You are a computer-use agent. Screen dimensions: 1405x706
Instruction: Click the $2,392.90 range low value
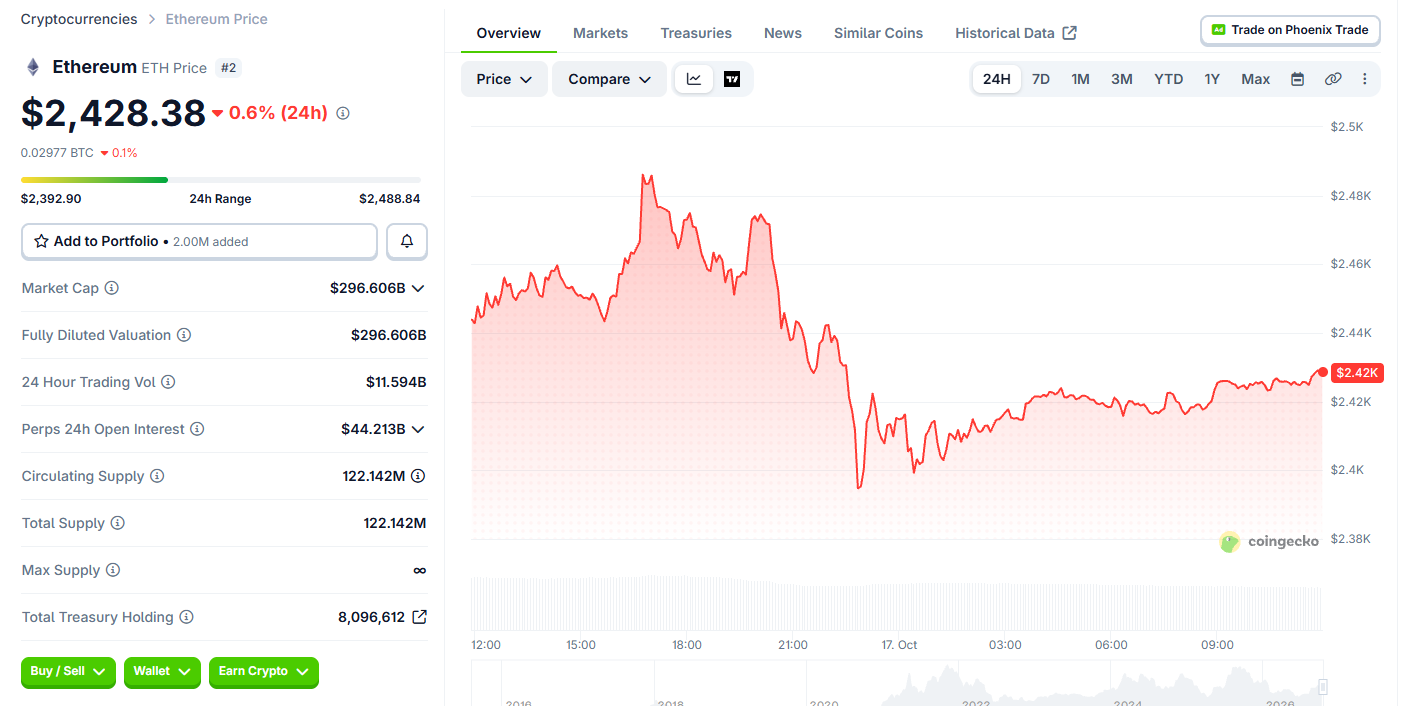[x=51, y=199]
